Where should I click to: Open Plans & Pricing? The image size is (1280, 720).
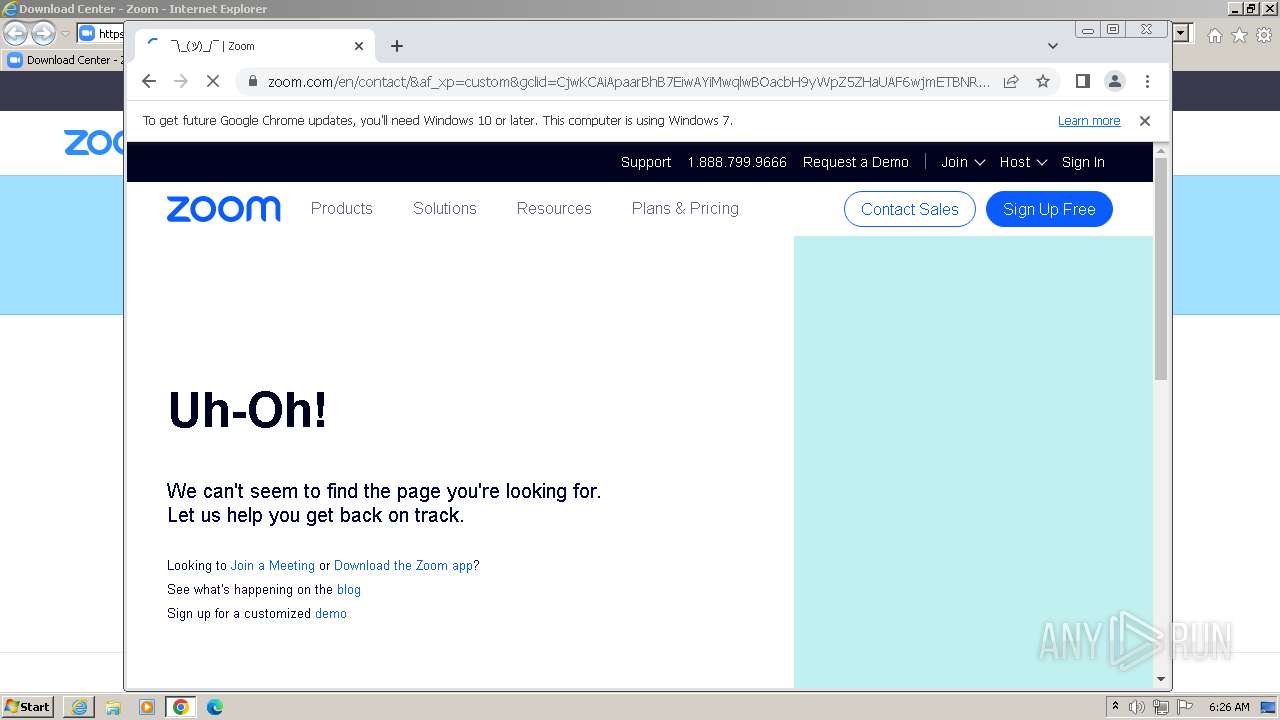[x=685, y=208]
